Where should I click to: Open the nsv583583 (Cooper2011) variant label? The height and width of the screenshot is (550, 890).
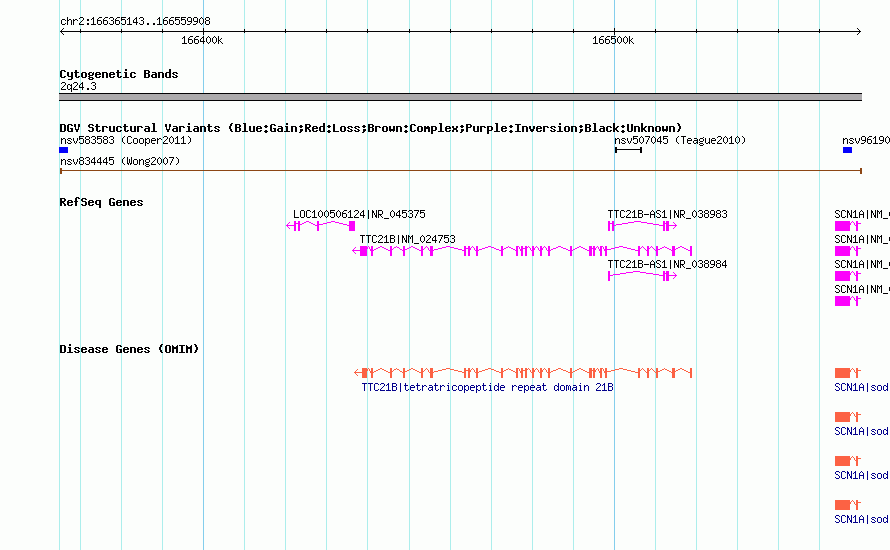[x=126, y=140]
